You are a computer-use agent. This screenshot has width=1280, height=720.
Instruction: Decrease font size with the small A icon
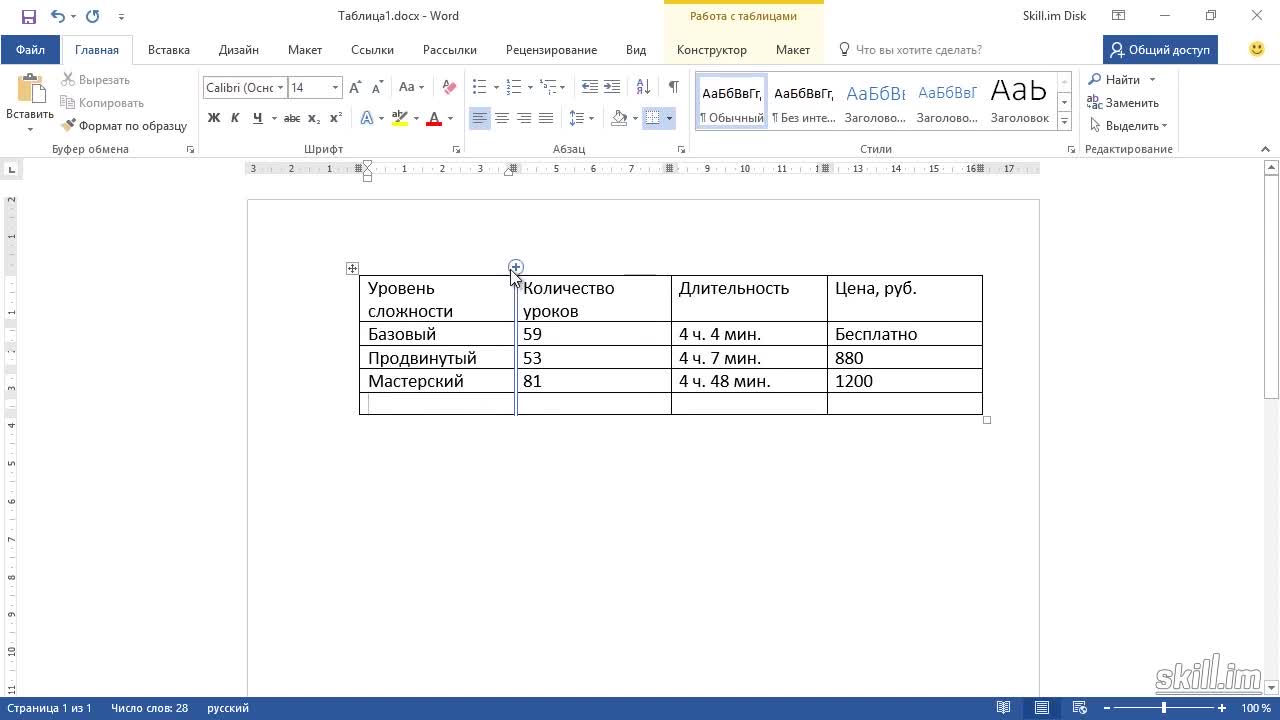coord(376,88)
